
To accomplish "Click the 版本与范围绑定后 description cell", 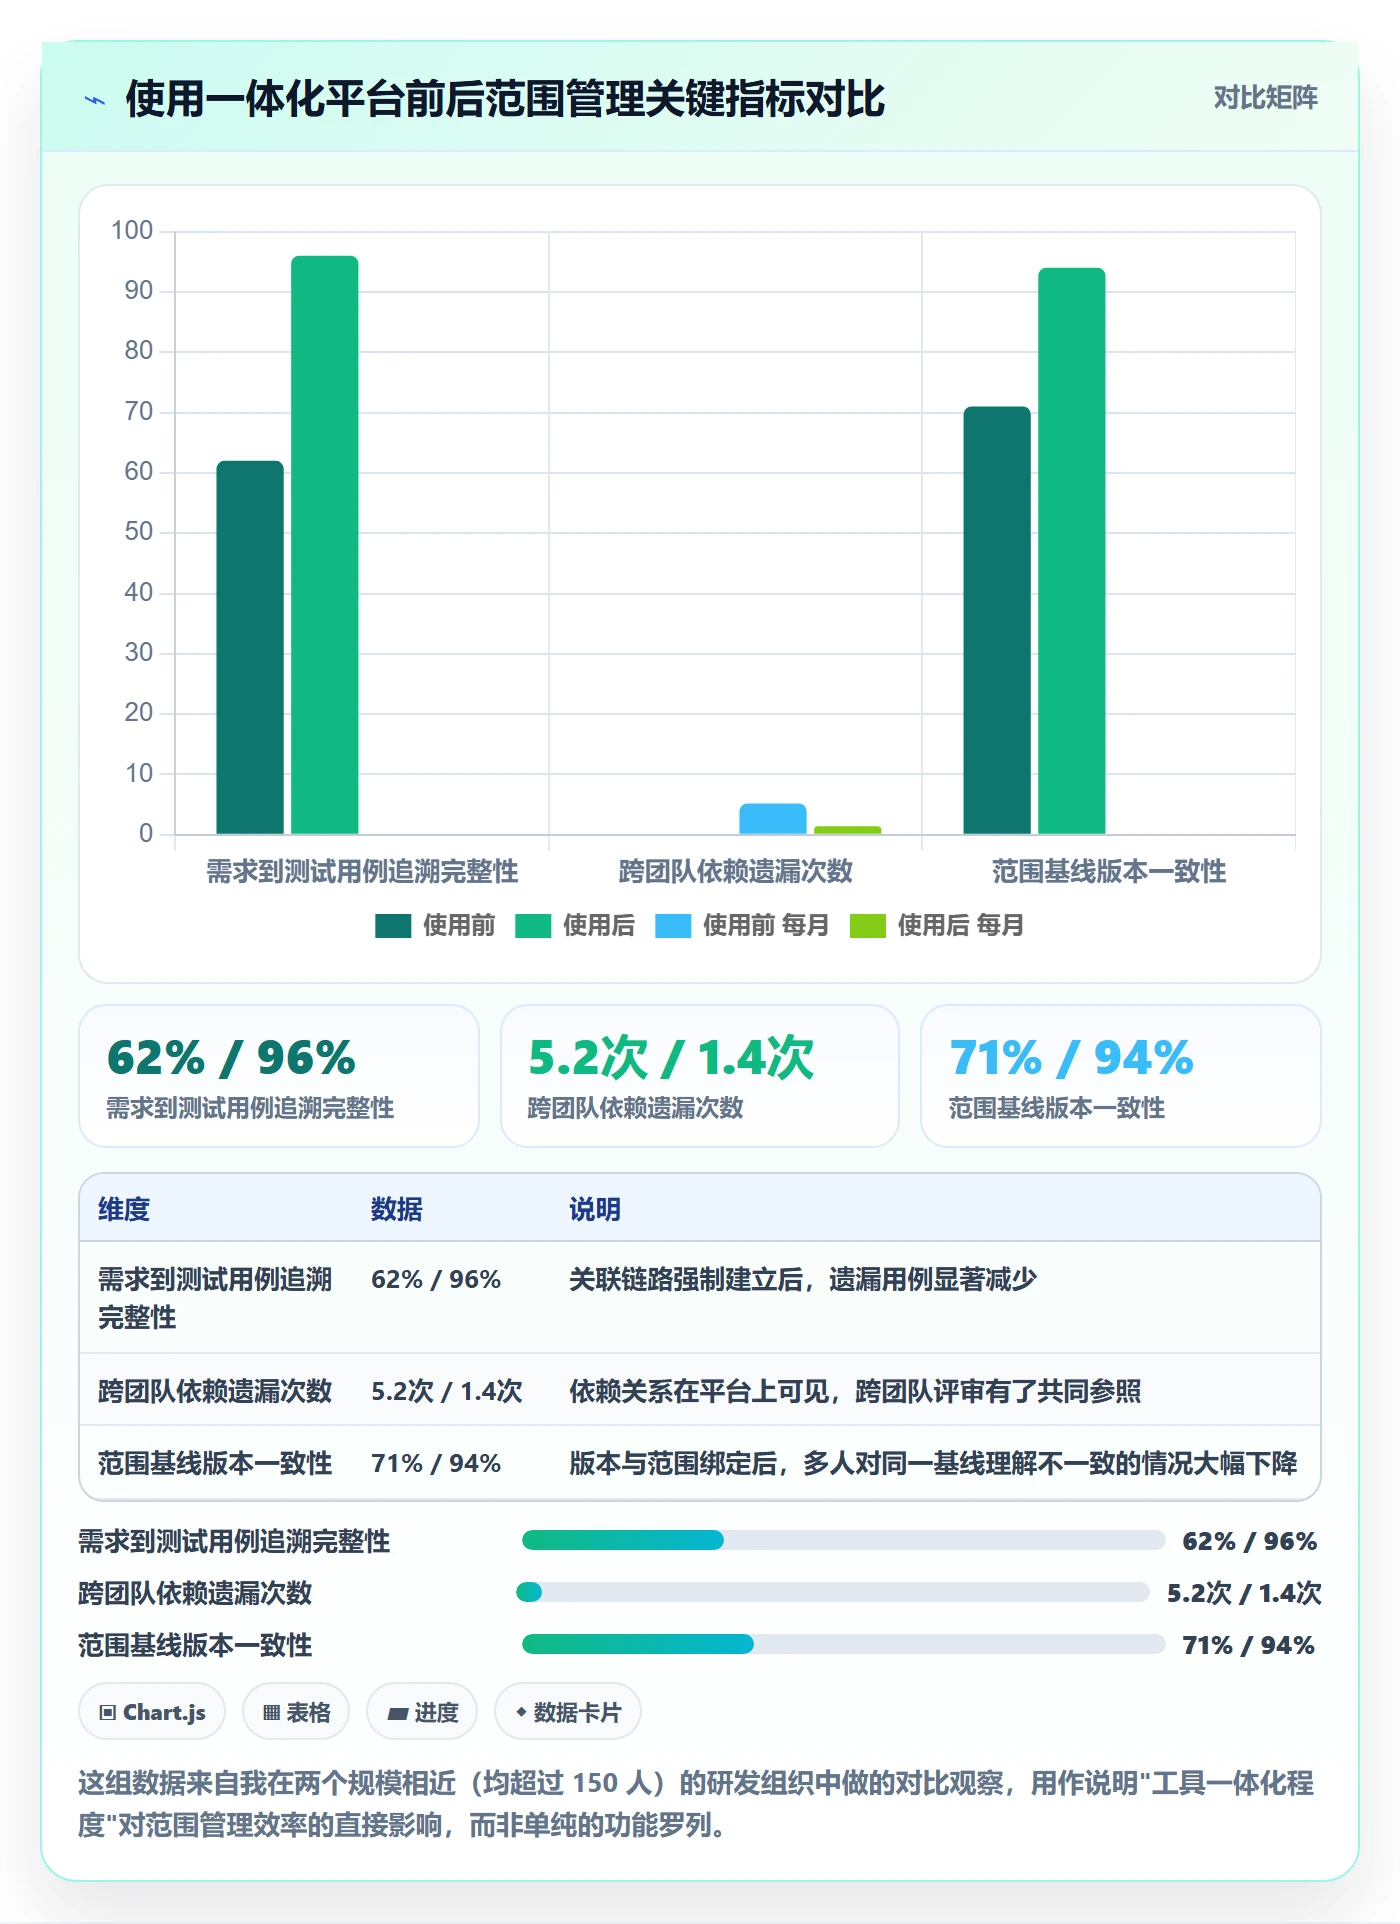I will point(933,1463).
